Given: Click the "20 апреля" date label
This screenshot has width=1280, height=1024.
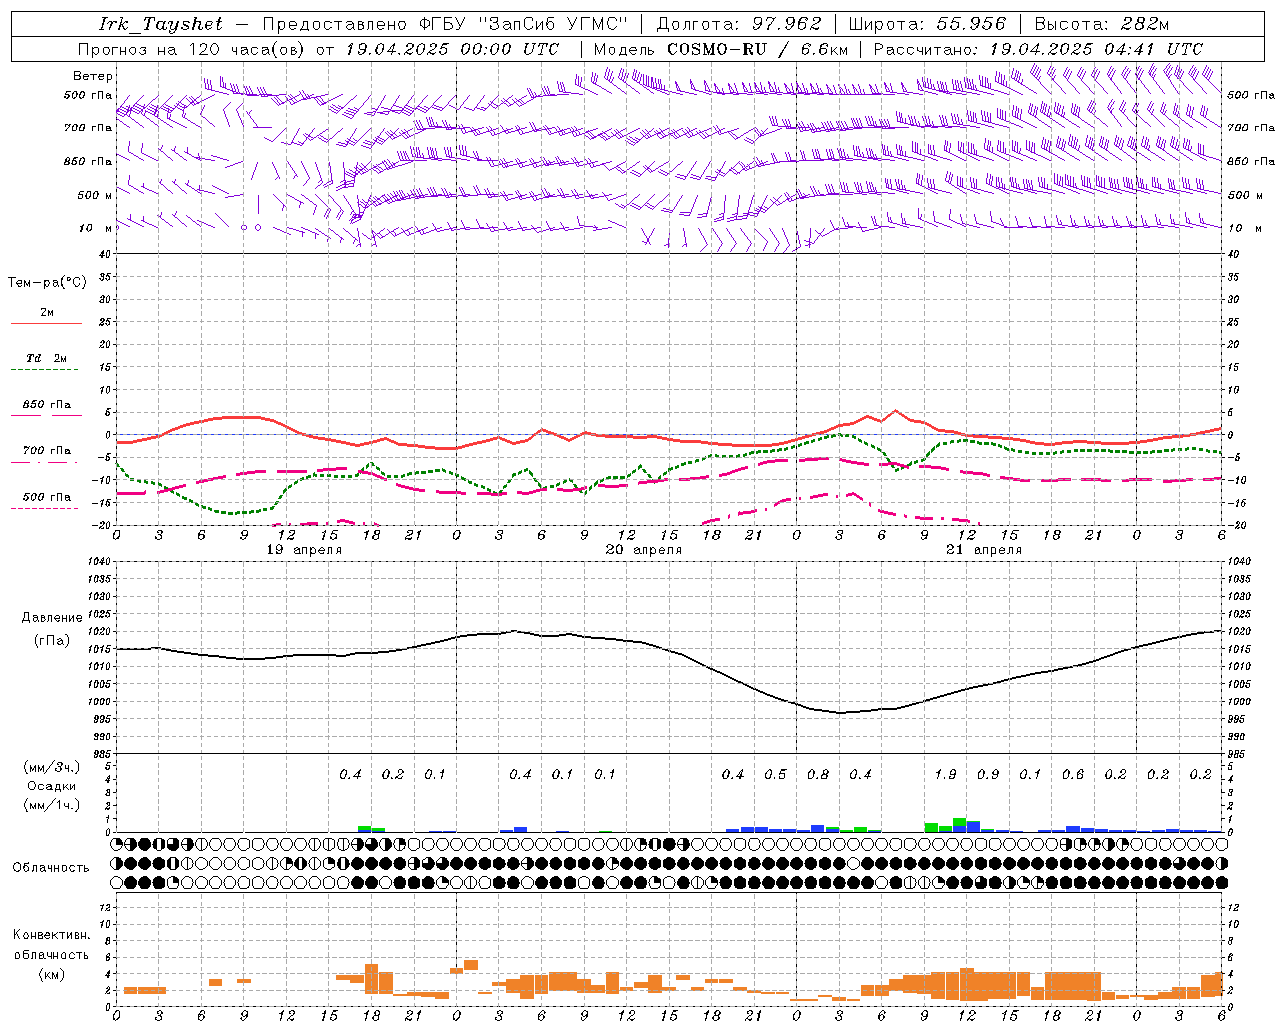Looking at the screenshot, I should tap(644, 550).
